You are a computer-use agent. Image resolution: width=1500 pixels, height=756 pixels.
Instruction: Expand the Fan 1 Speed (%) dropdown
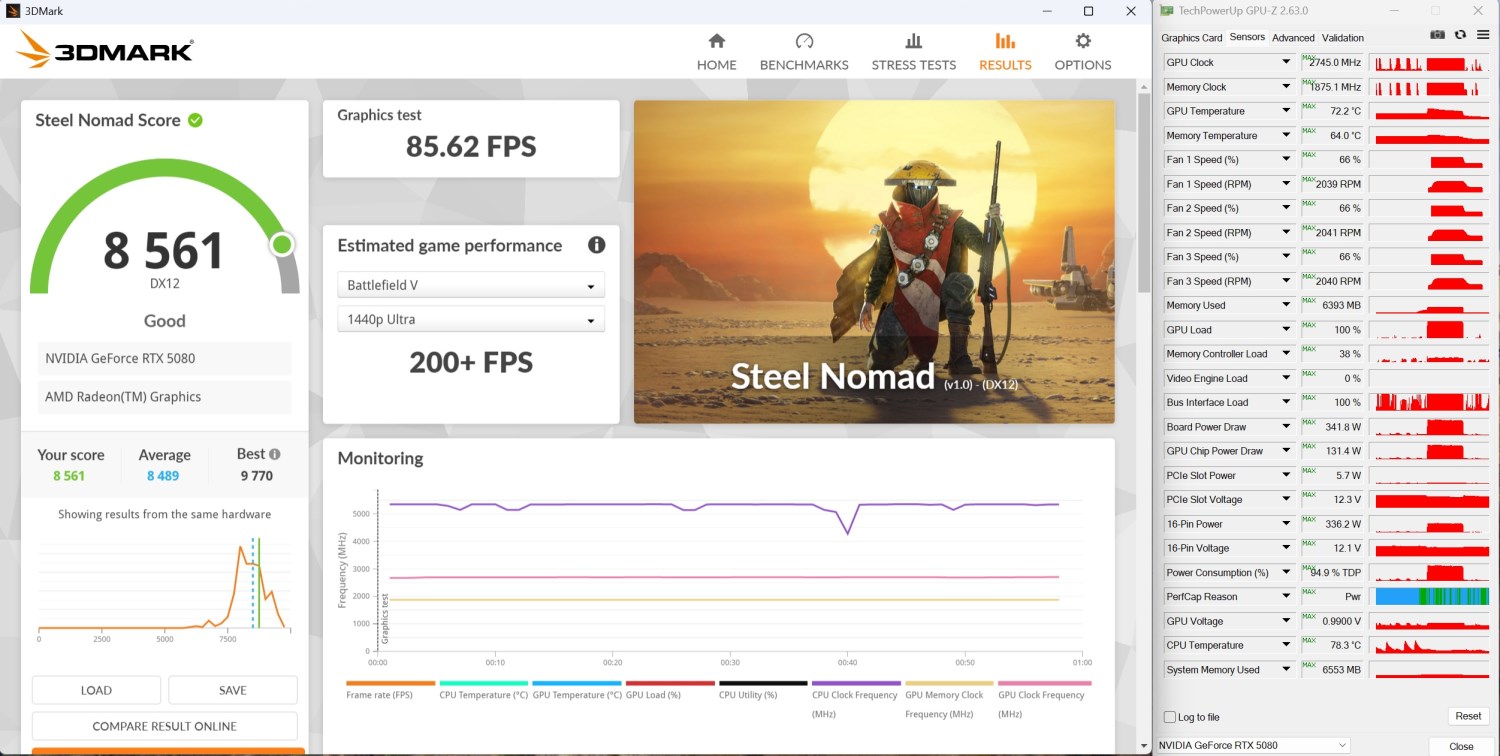[1286, 160]
